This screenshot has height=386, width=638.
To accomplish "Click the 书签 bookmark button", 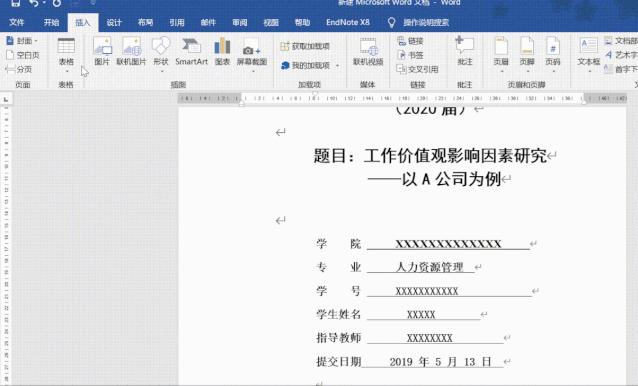I will (x=411, y=55).
